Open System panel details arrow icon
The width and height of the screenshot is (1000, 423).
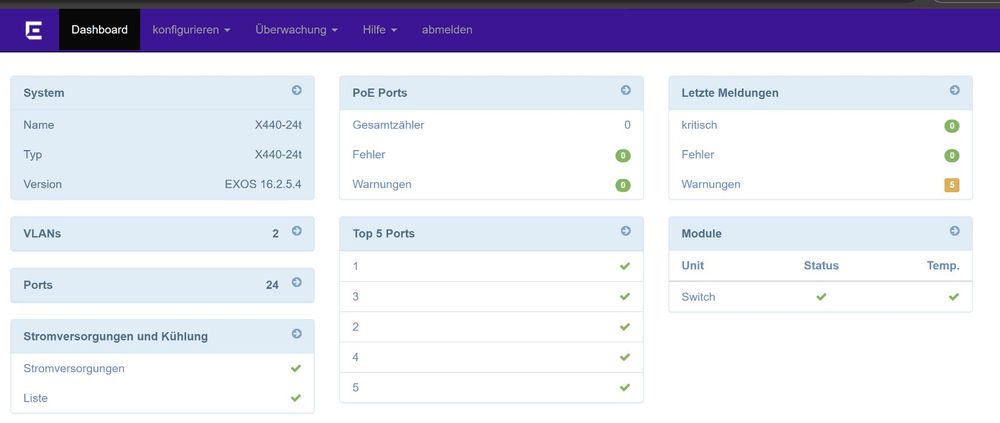pos(297,91)
